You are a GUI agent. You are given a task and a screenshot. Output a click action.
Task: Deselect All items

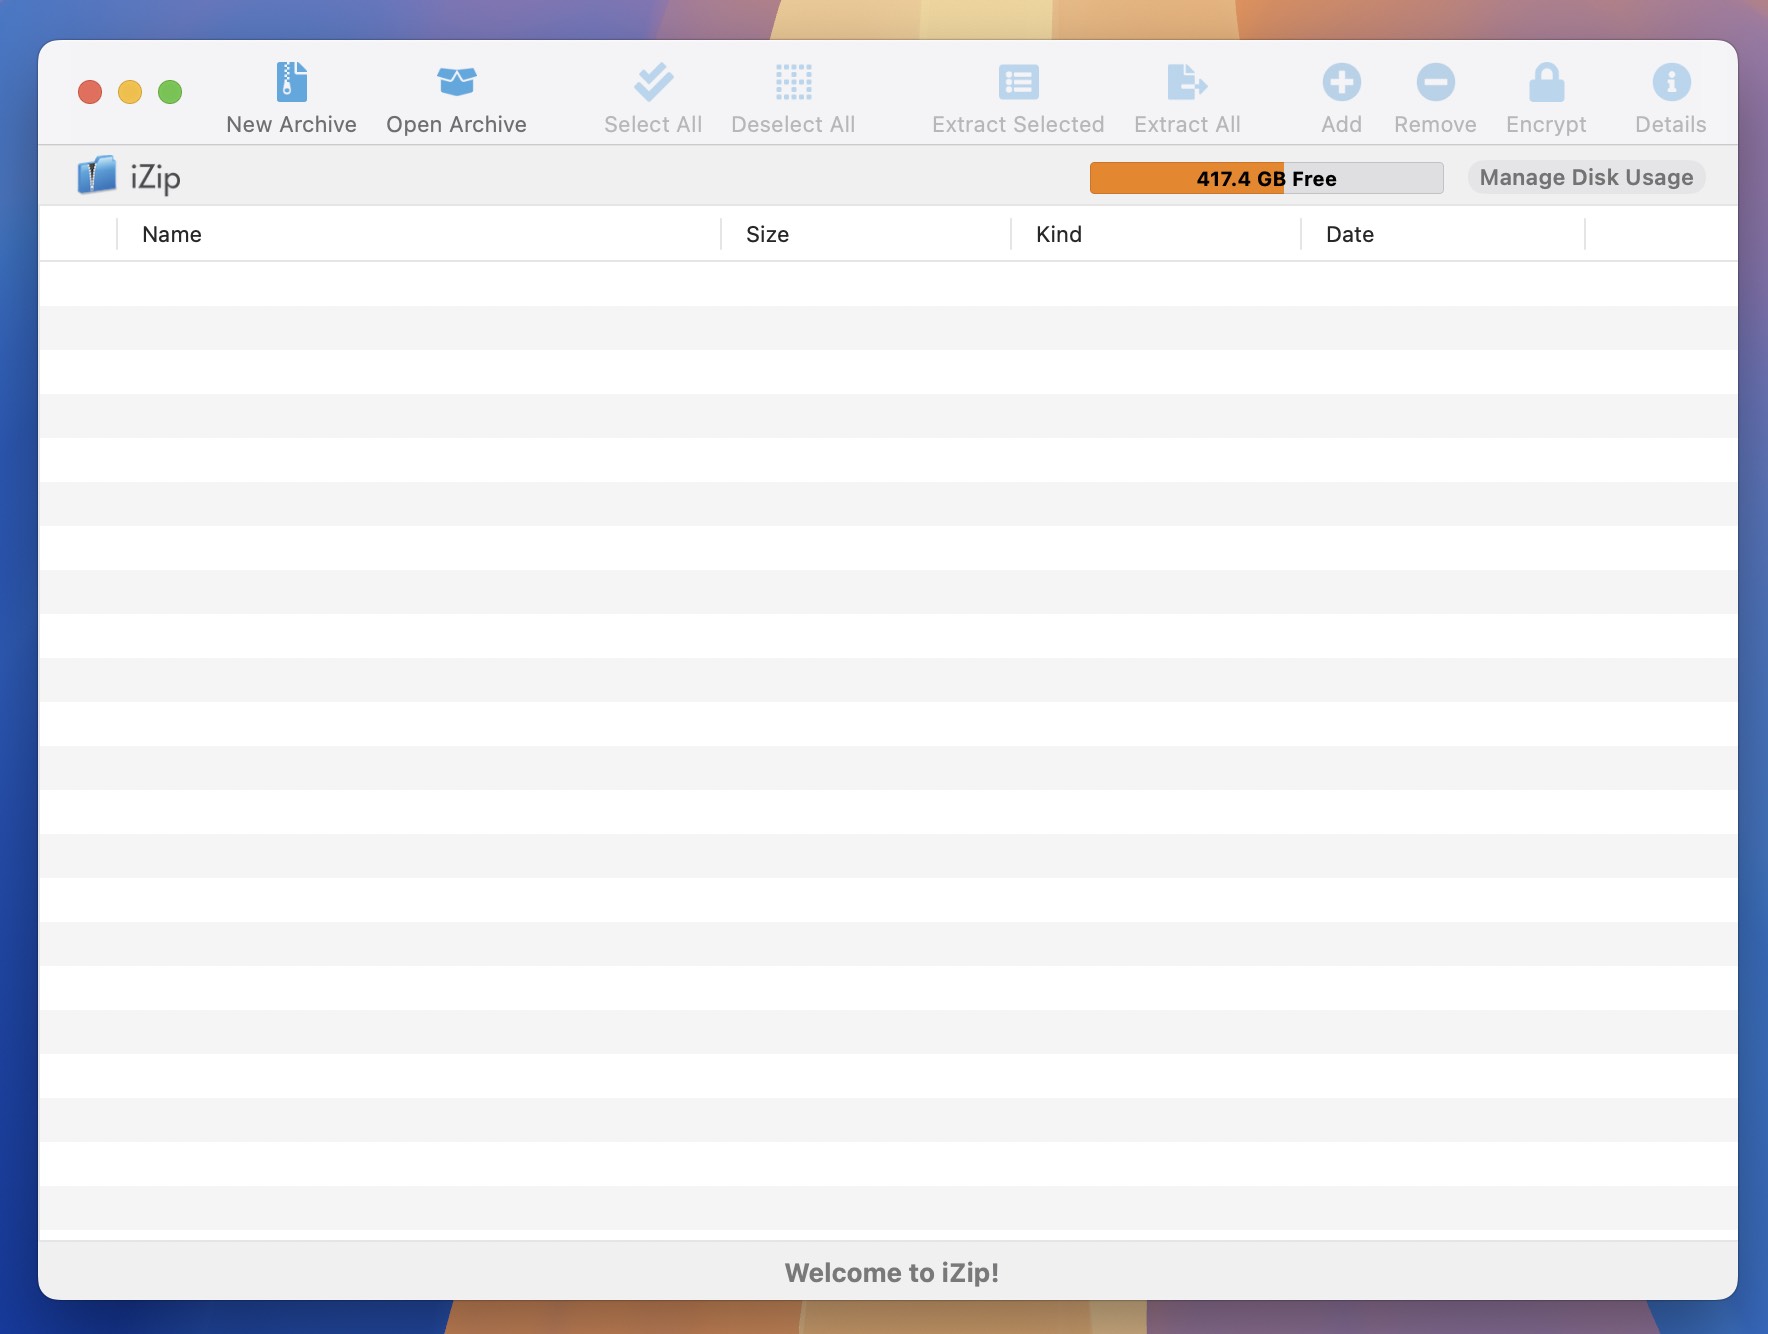tap(793, 95)
